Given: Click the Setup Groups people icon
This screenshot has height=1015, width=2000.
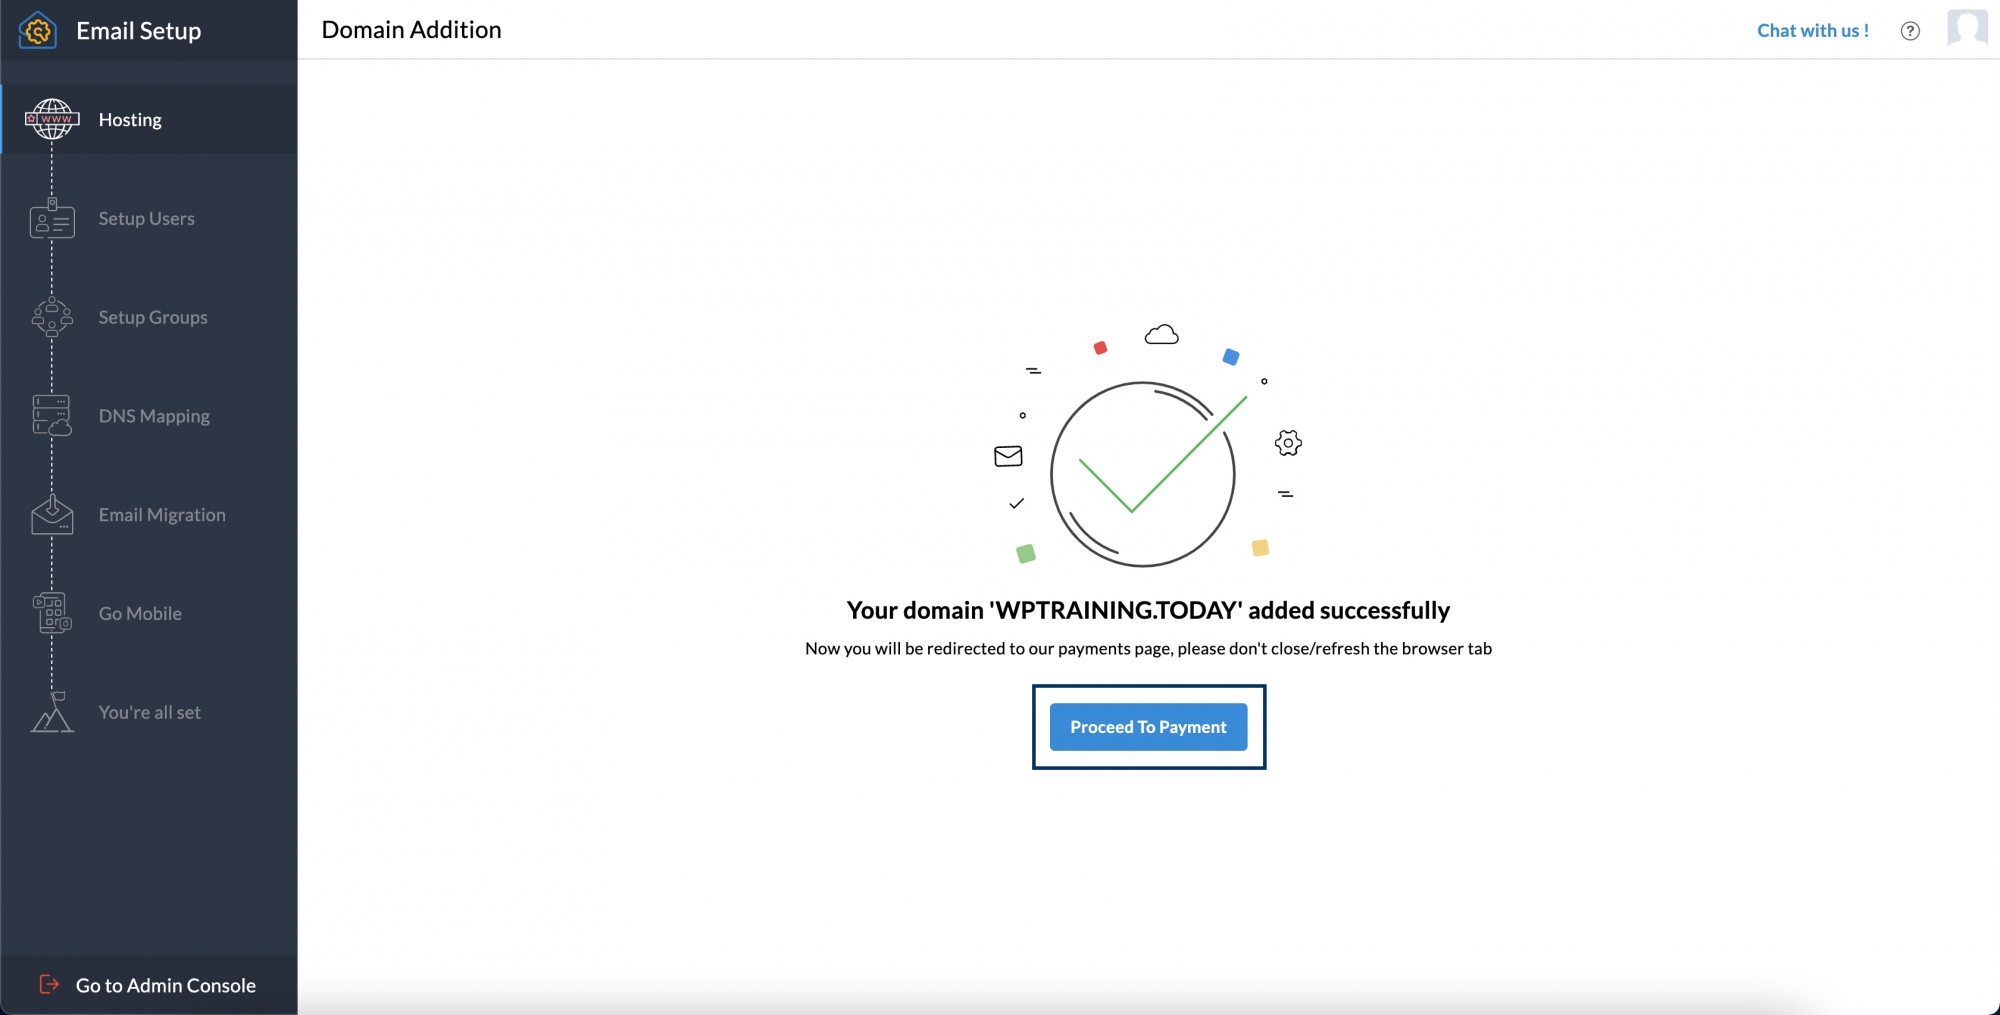Looking at the screenshot, I should point(52,317).
